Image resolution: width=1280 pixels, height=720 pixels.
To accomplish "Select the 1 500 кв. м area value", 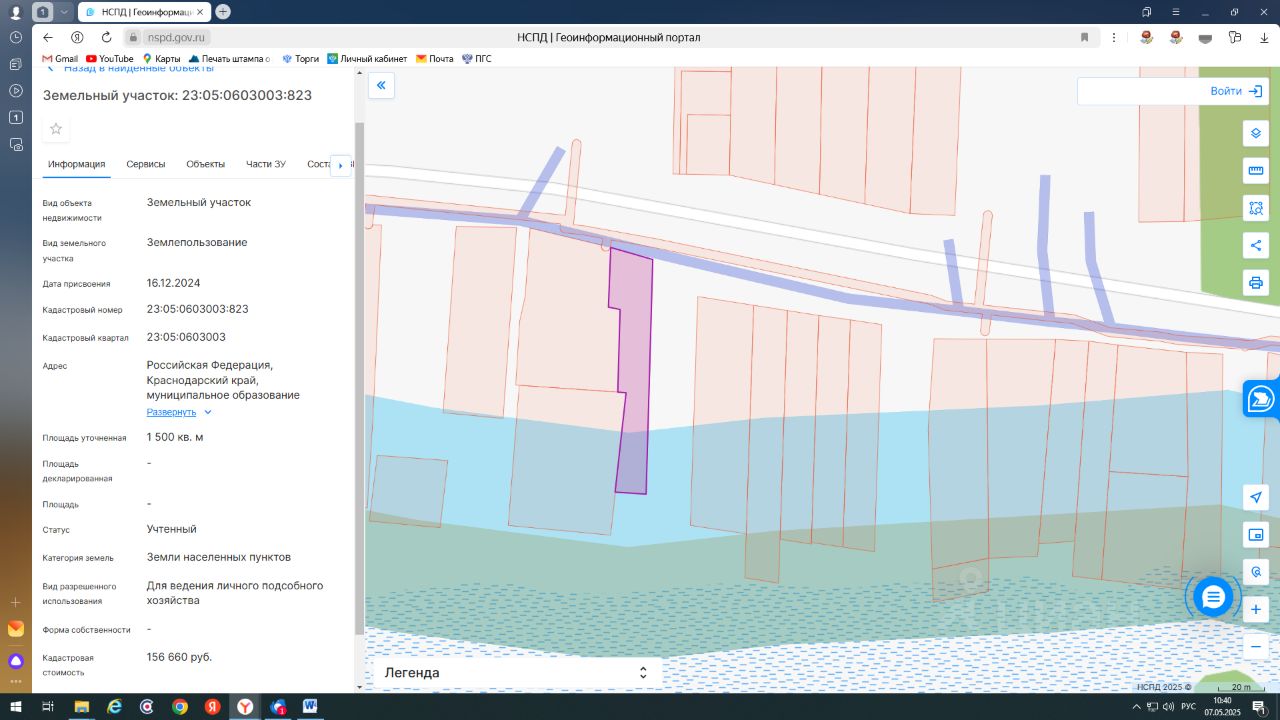I will pos(175,437).
